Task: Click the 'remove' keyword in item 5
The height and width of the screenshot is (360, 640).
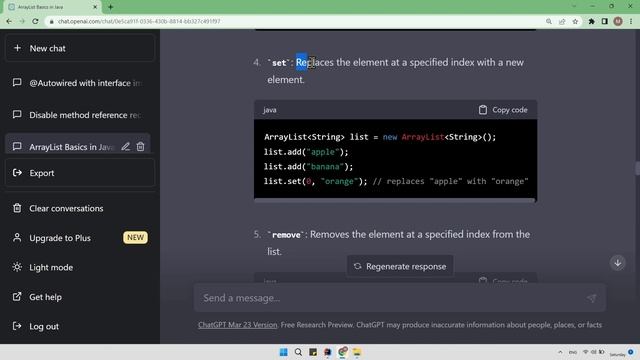Action: (286, 235)
